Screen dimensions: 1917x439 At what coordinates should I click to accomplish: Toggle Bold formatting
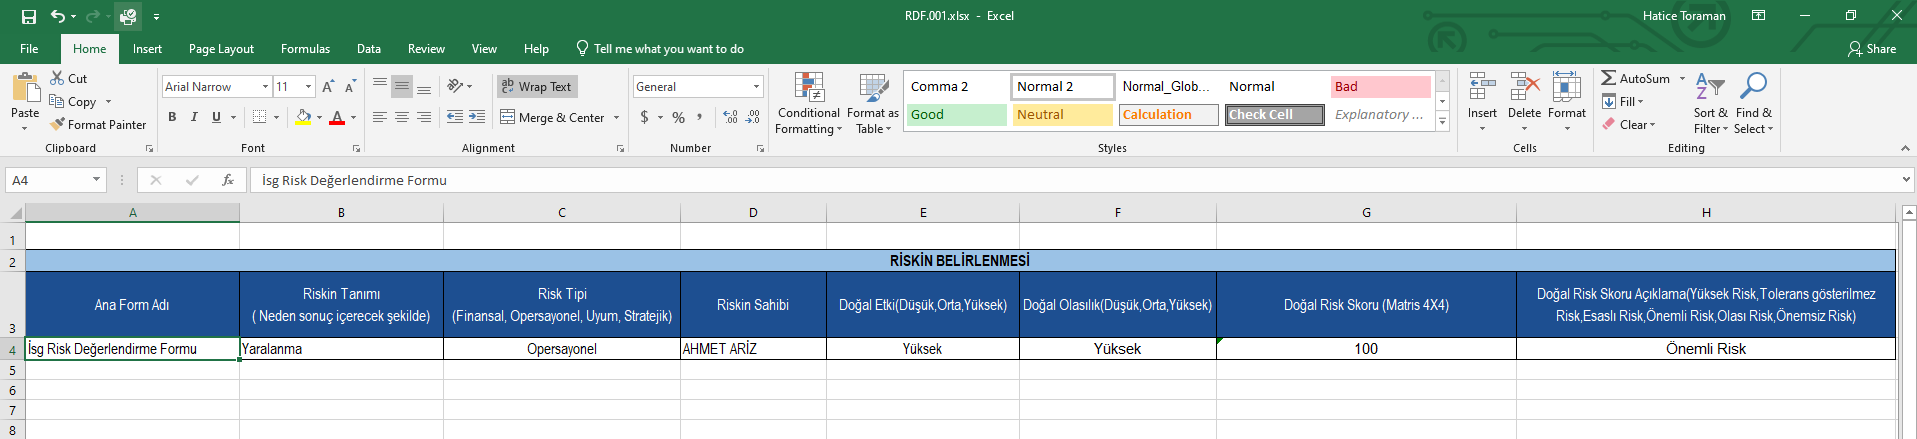[x=172, y=117]
